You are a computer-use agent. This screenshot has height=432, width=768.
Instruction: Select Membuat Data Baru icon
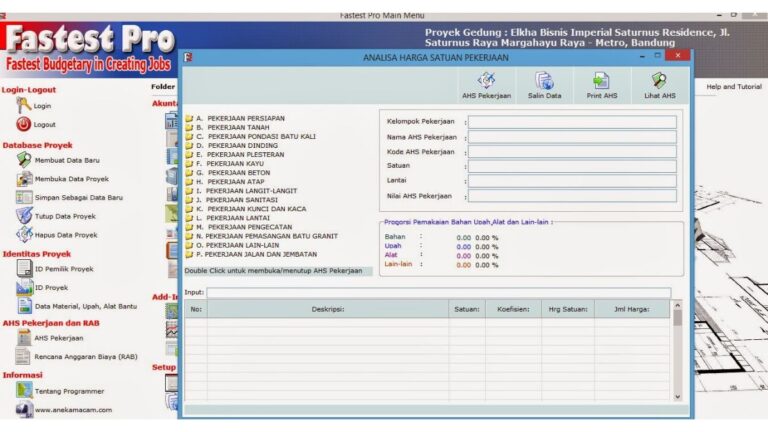pyautogui.click(x=24, y=159)
